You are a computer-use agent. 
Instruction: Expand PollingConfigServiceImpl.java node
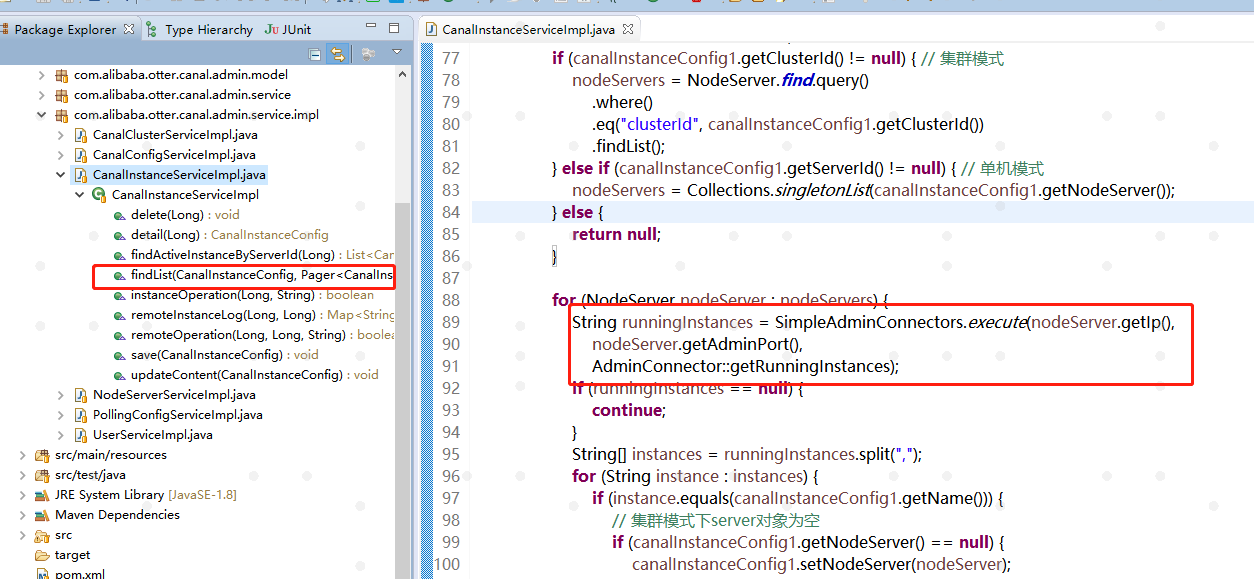(60, 415)
